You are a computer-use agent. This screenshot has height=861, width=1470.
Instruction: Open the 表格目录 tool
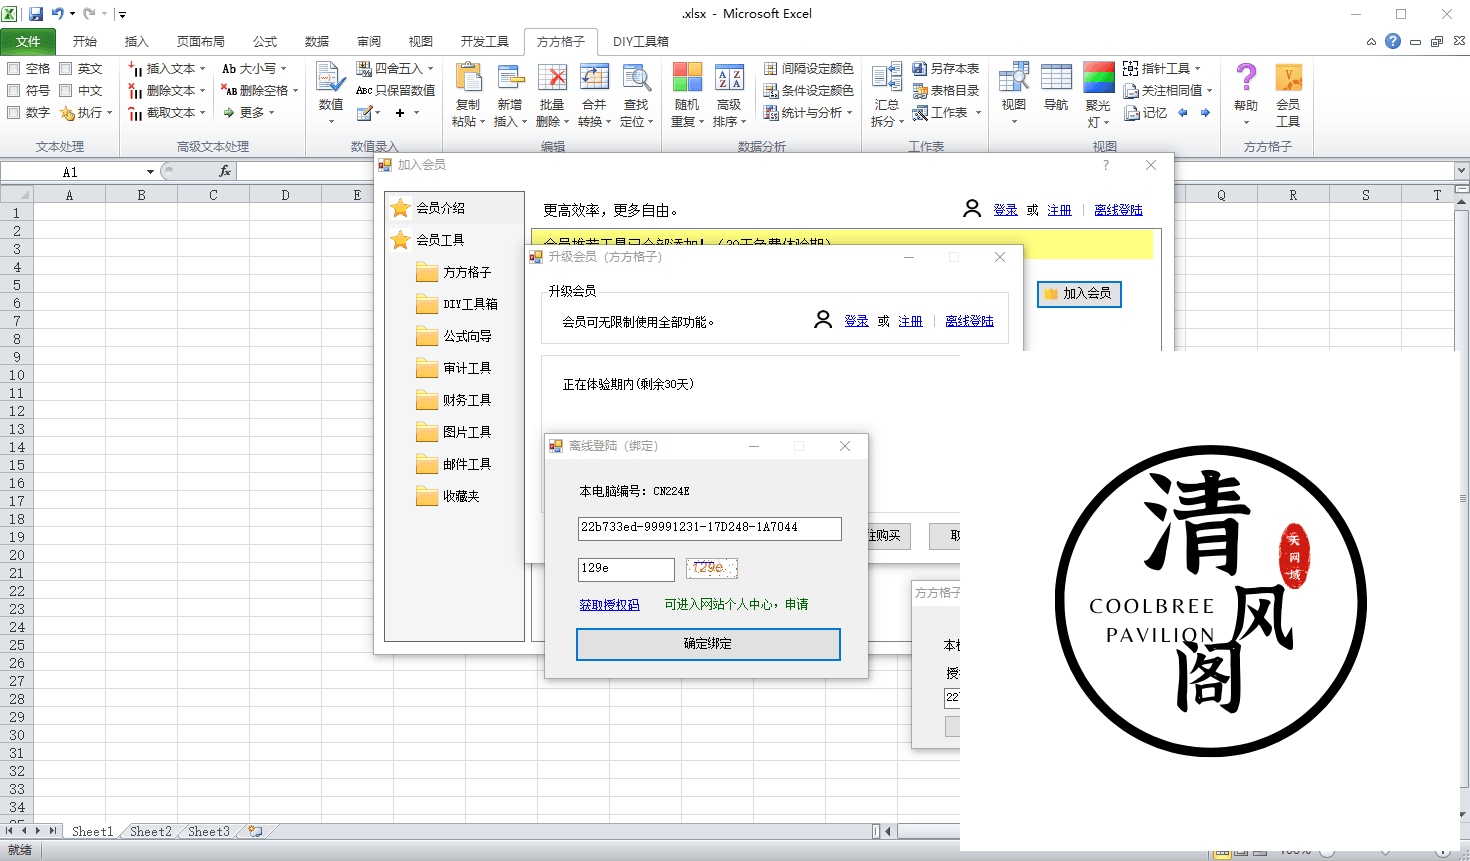pos(946,90)
